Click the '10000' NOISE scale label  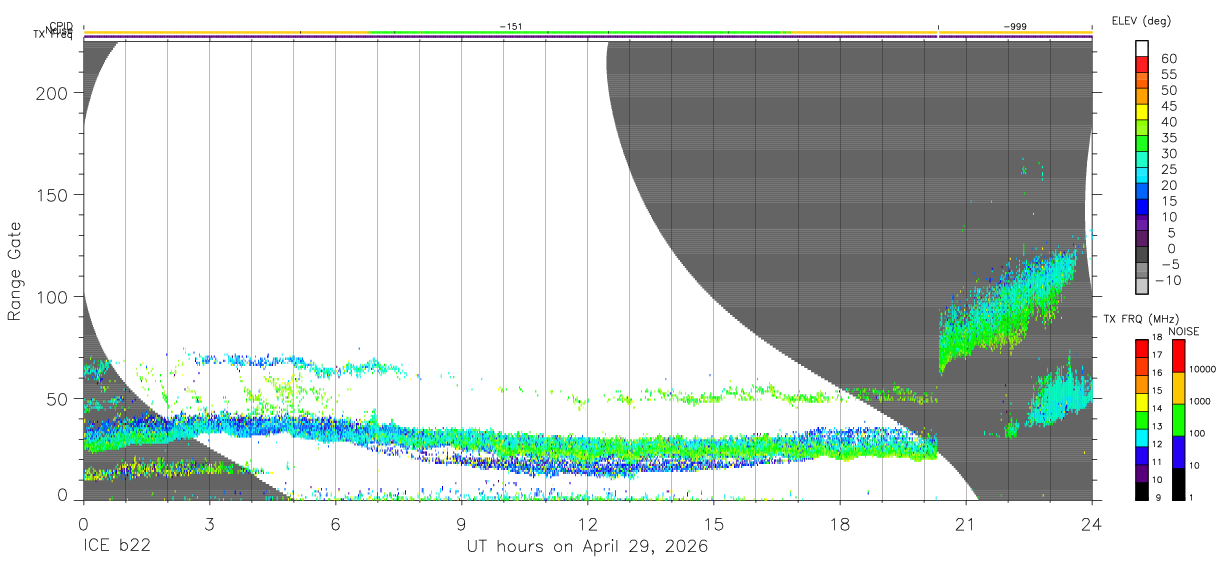[x=1201, y=370]
